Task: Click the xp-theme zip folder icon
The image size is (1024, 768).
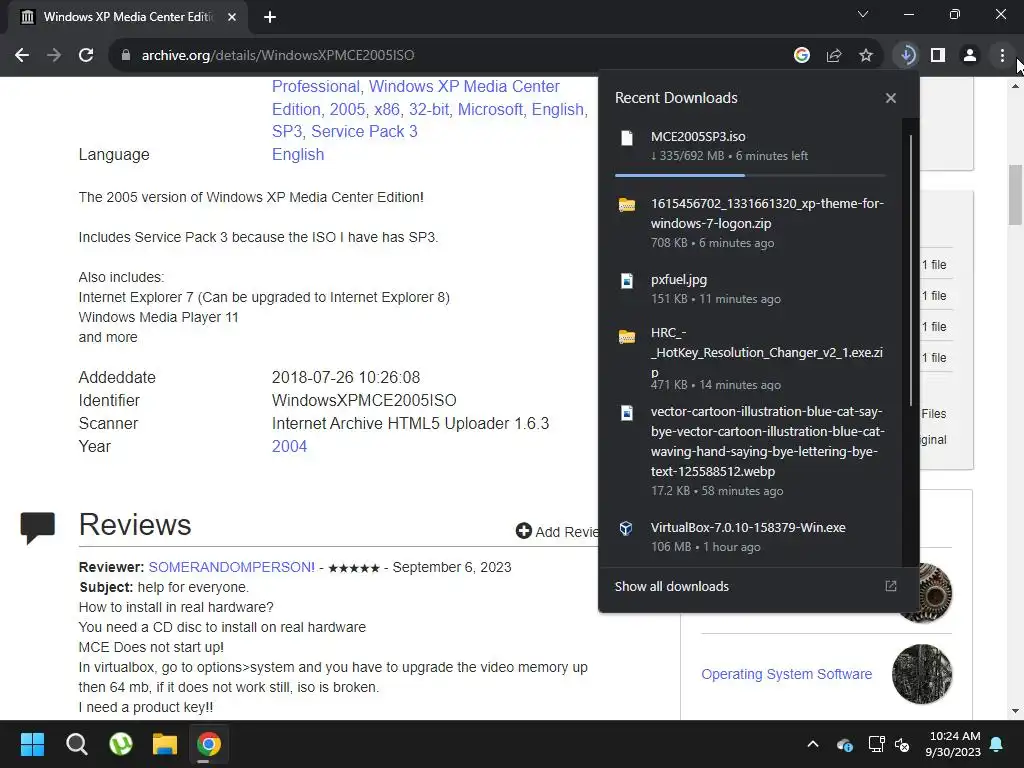Action: 627,205
